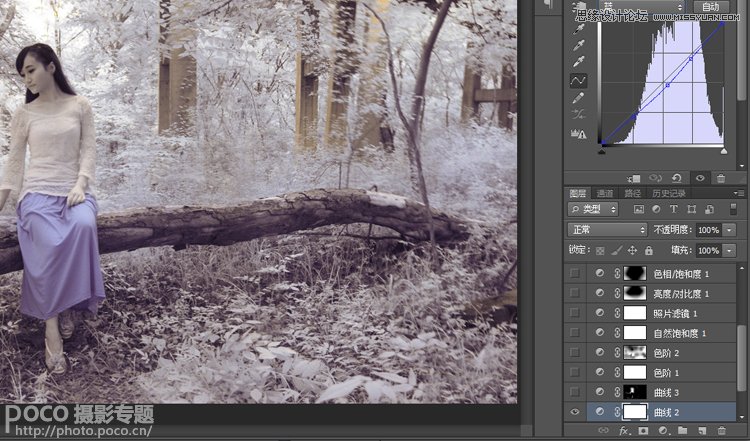
Task: Click the white point slider under histogram
Action: pos(723,150)
